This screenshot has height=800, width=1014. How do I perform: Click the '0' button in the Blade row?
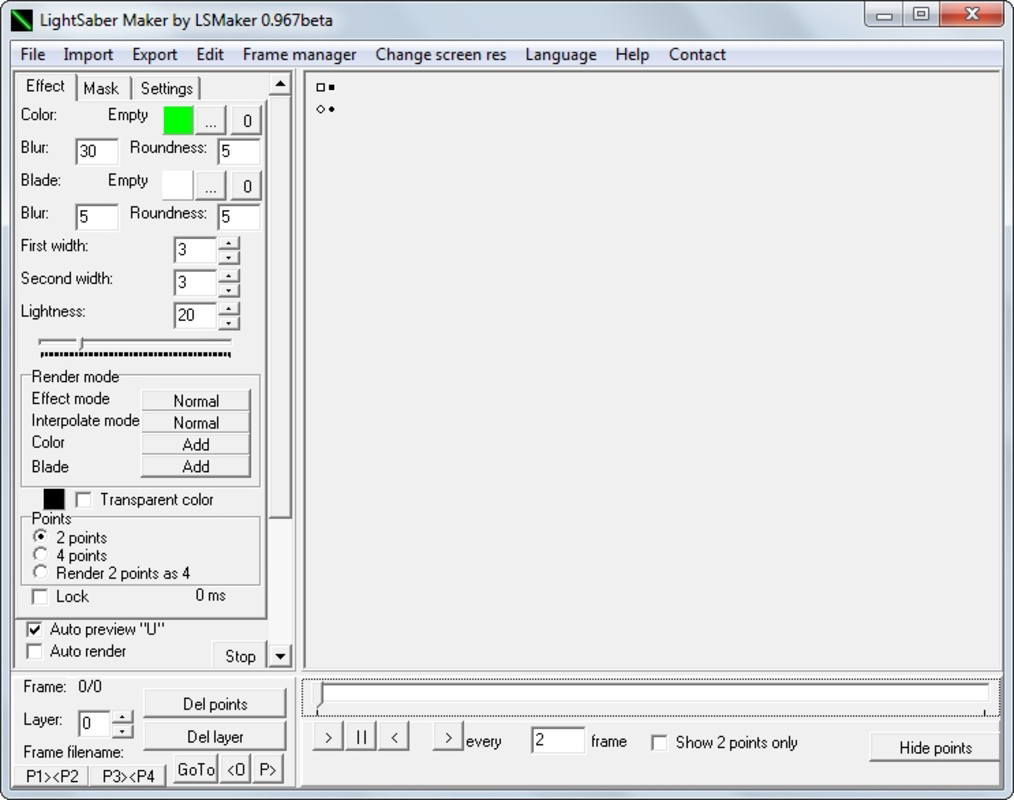[x=247, y=186]
